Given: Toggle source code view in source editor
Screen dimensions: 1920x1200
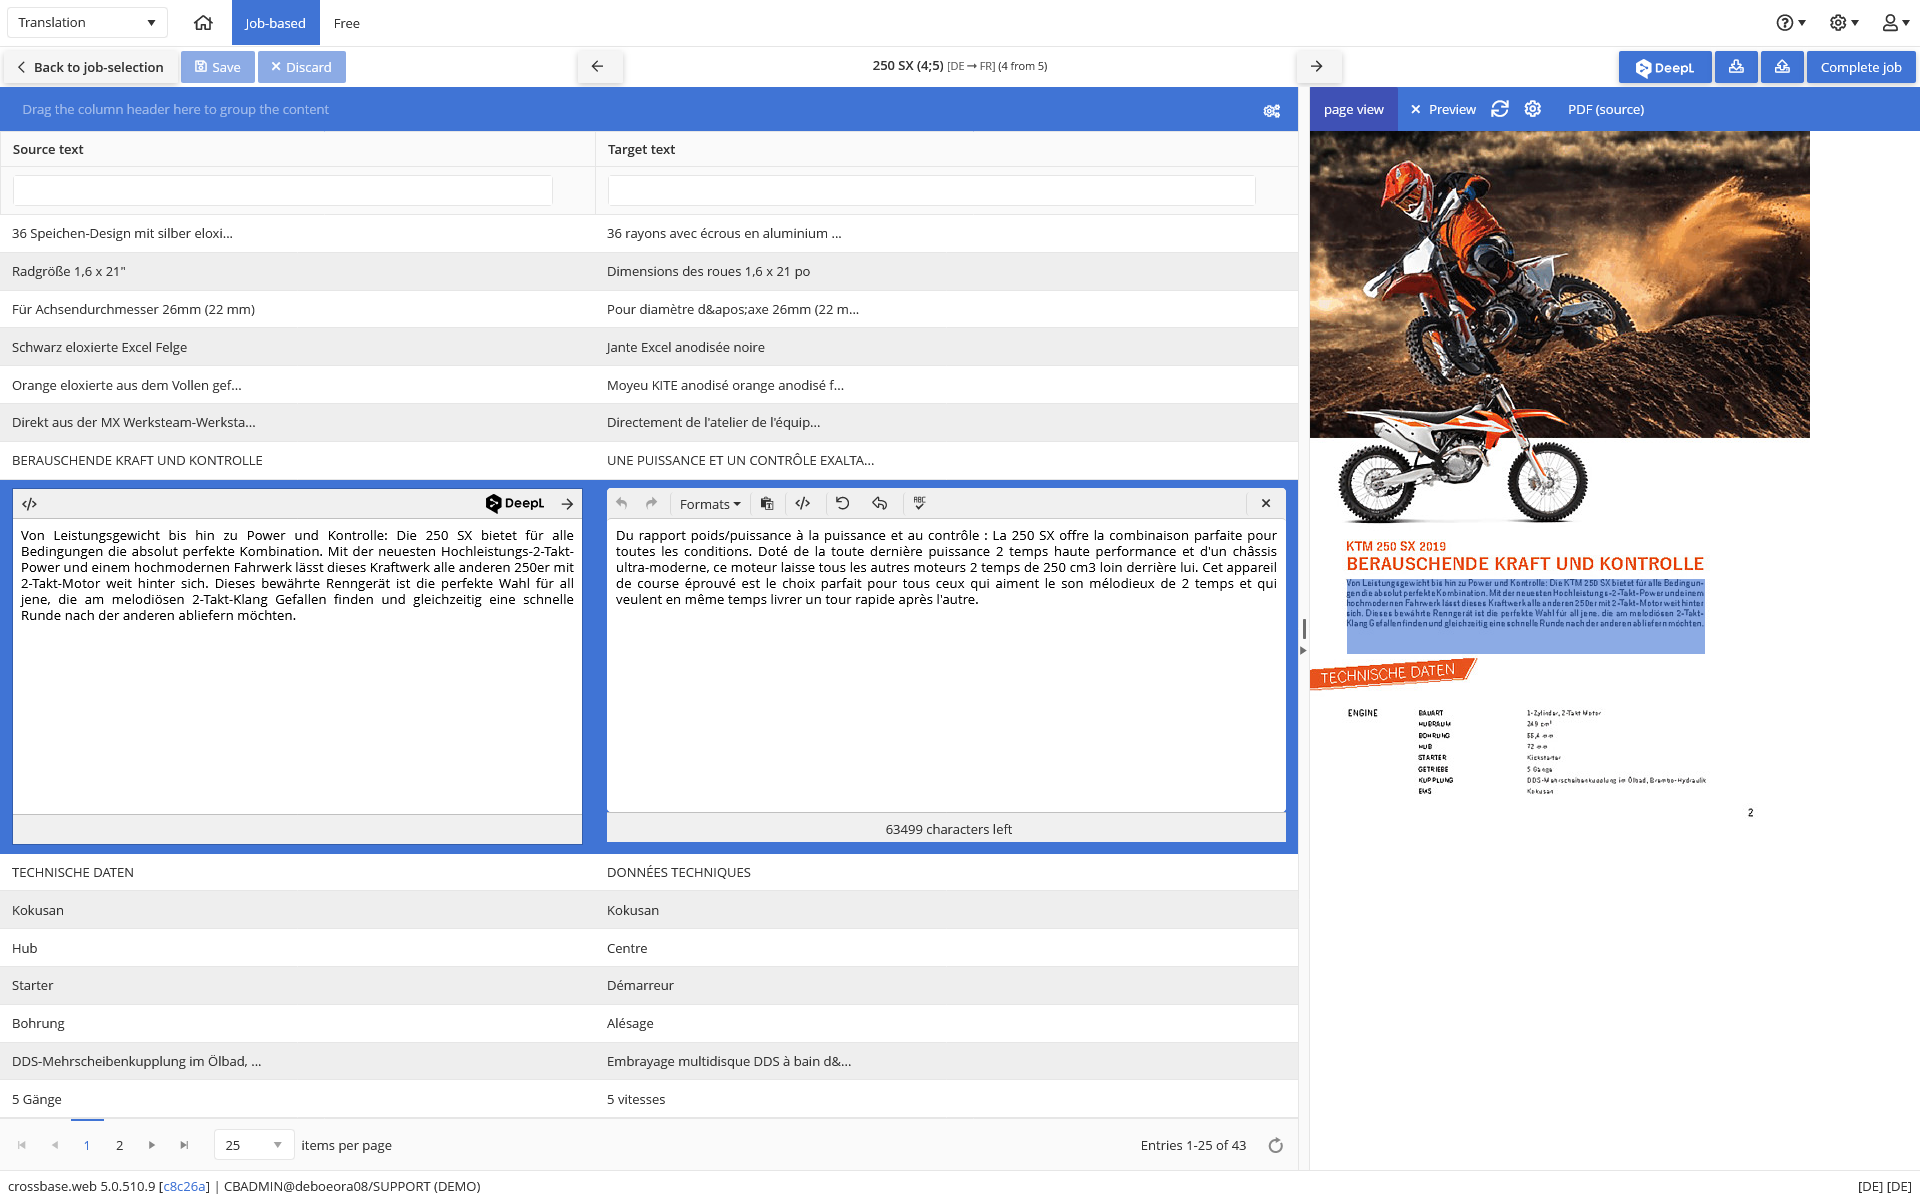Looking at the screenshot, I should click(30, 504).
